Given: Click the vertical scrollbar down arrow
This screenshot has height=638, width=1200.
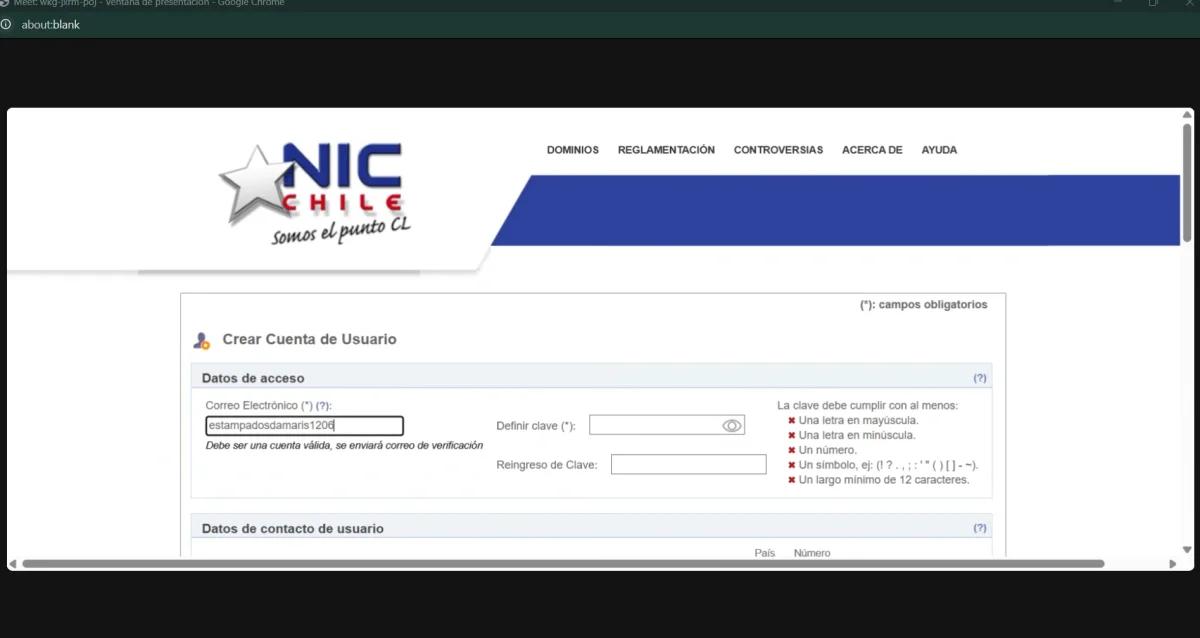Looking at the screenshot, I should pos(1187,549).
